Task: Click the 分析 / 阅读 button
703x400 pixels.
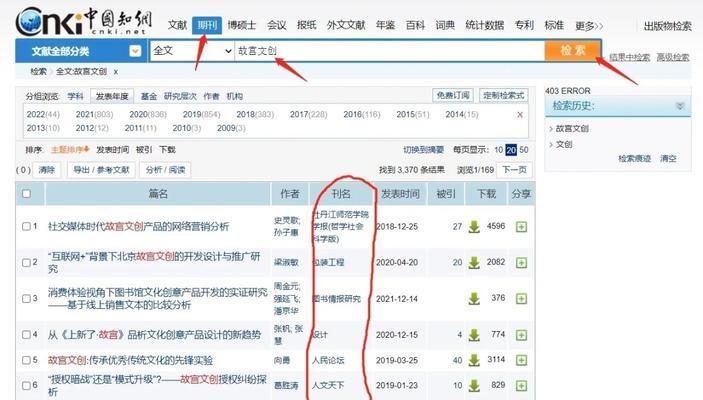Action: [x=165, y=170]
